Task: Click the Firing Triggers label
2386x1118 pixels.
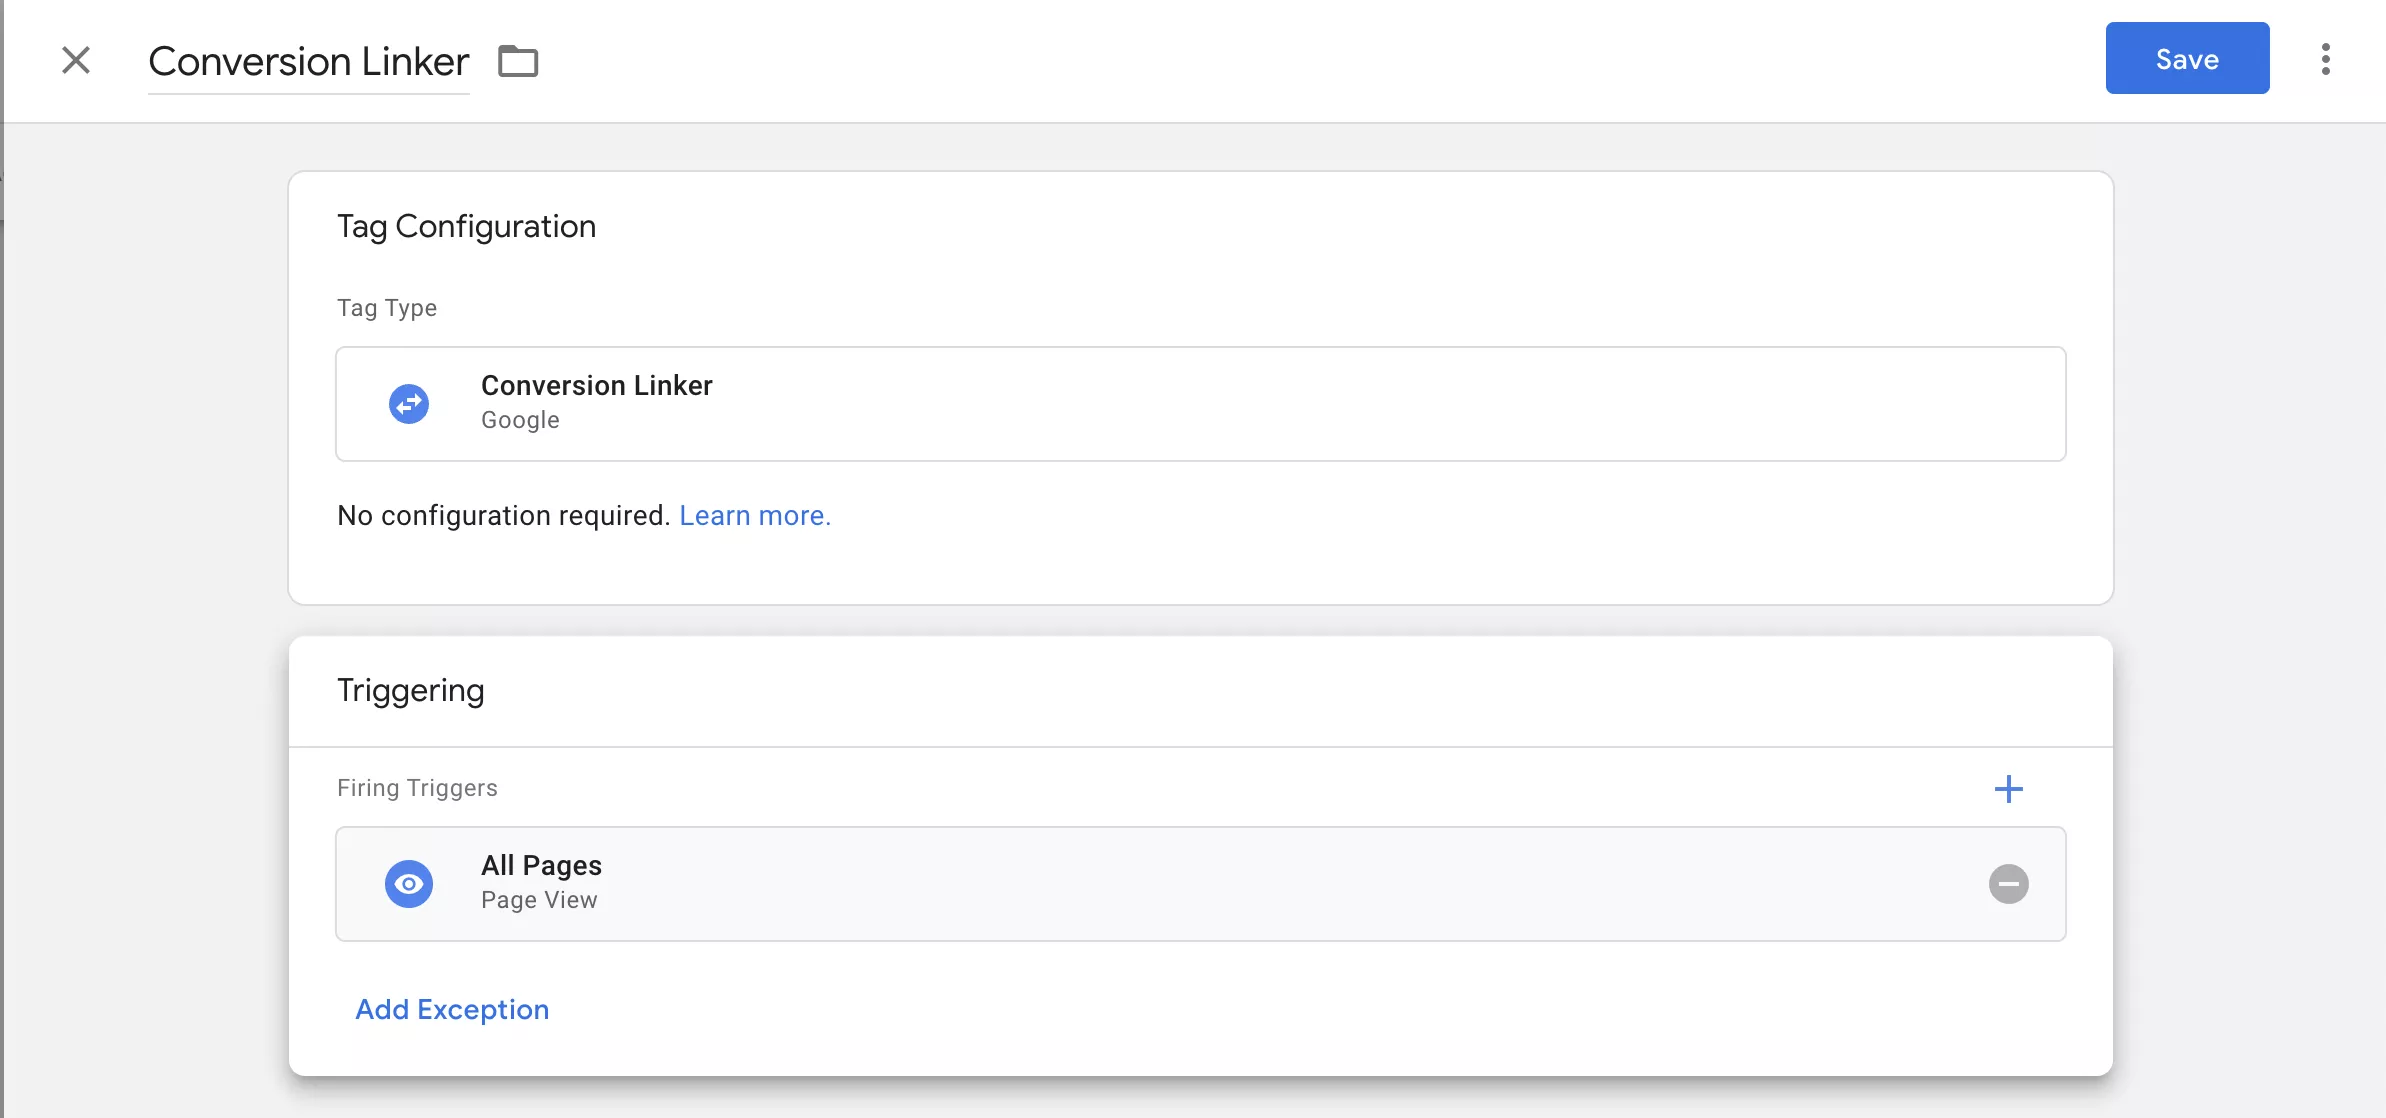Action: [417, 788]
